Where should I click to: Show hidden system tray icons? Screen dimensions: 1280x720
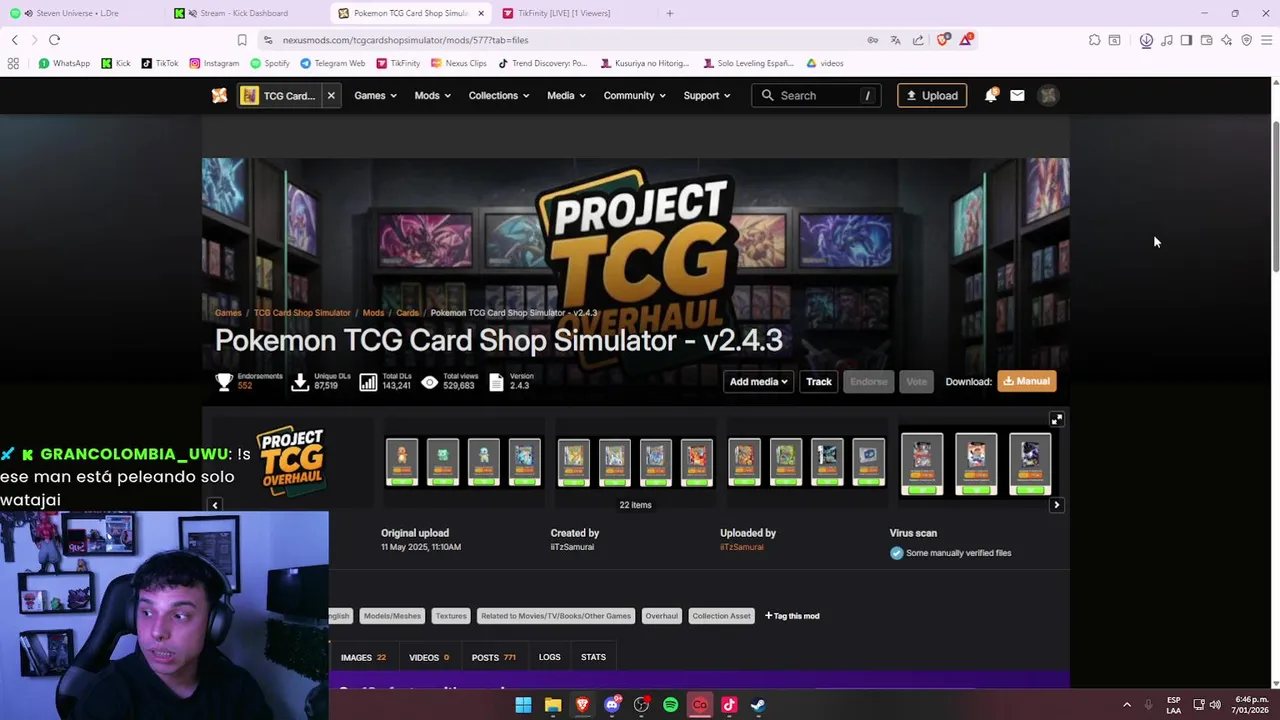point(1127,705)
